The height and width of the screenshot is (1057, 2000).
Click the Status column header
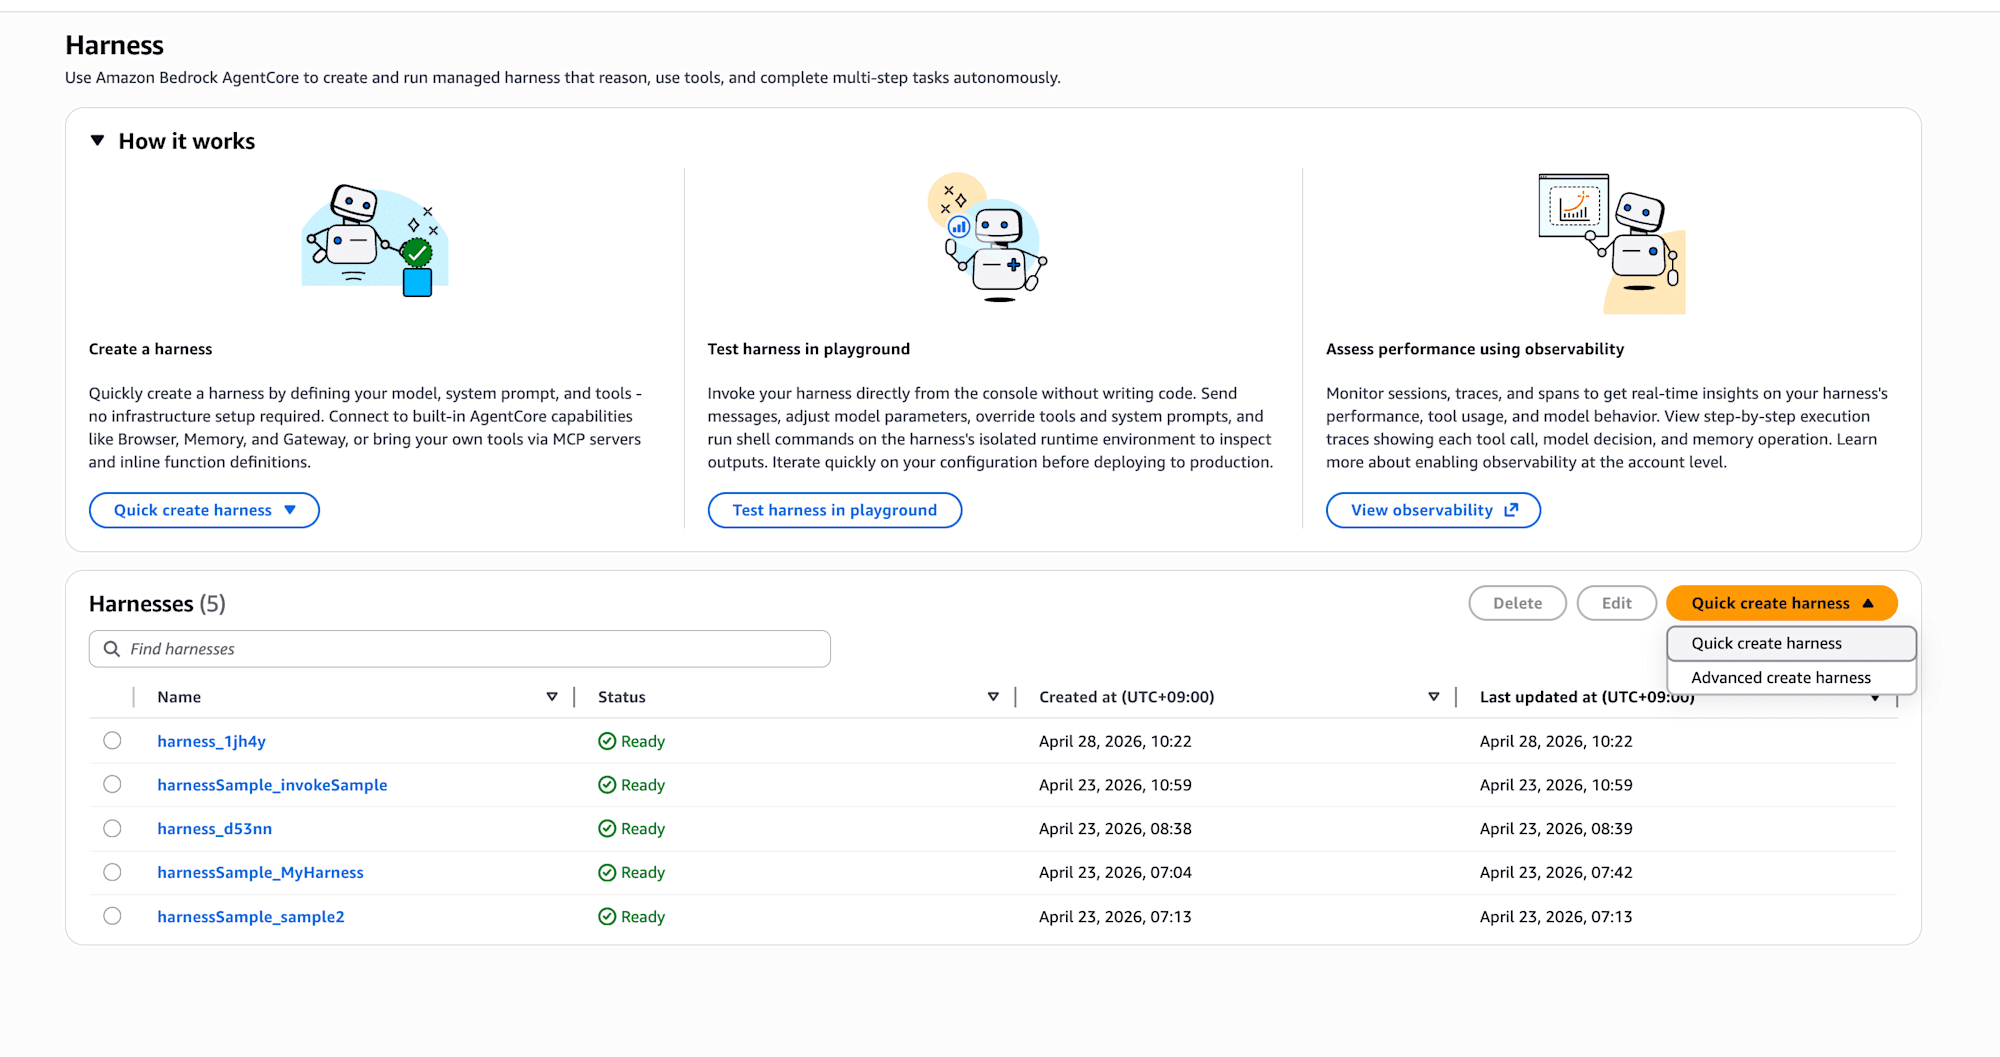tap(622, 697)
